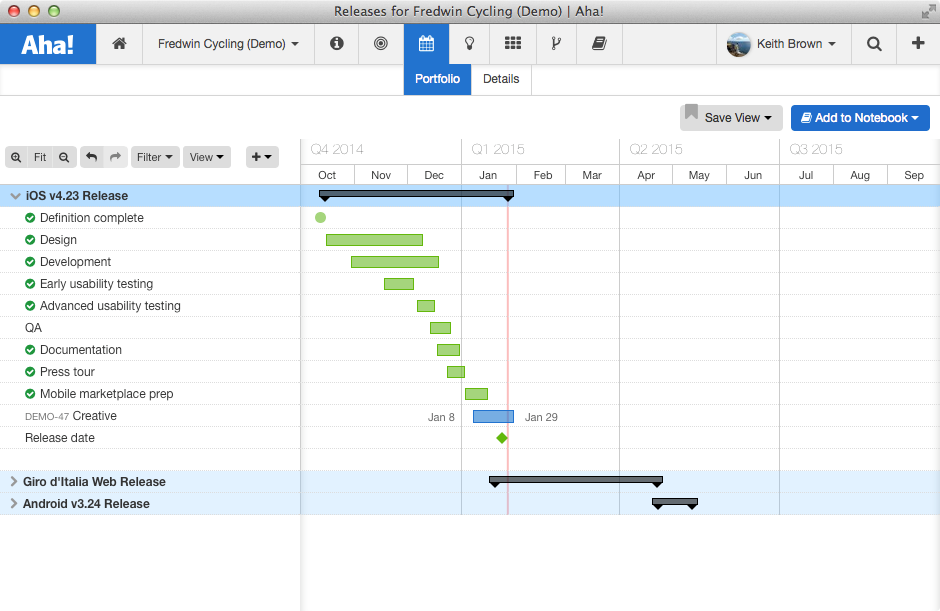Click the plus icon in top bar

coord(918,43)
